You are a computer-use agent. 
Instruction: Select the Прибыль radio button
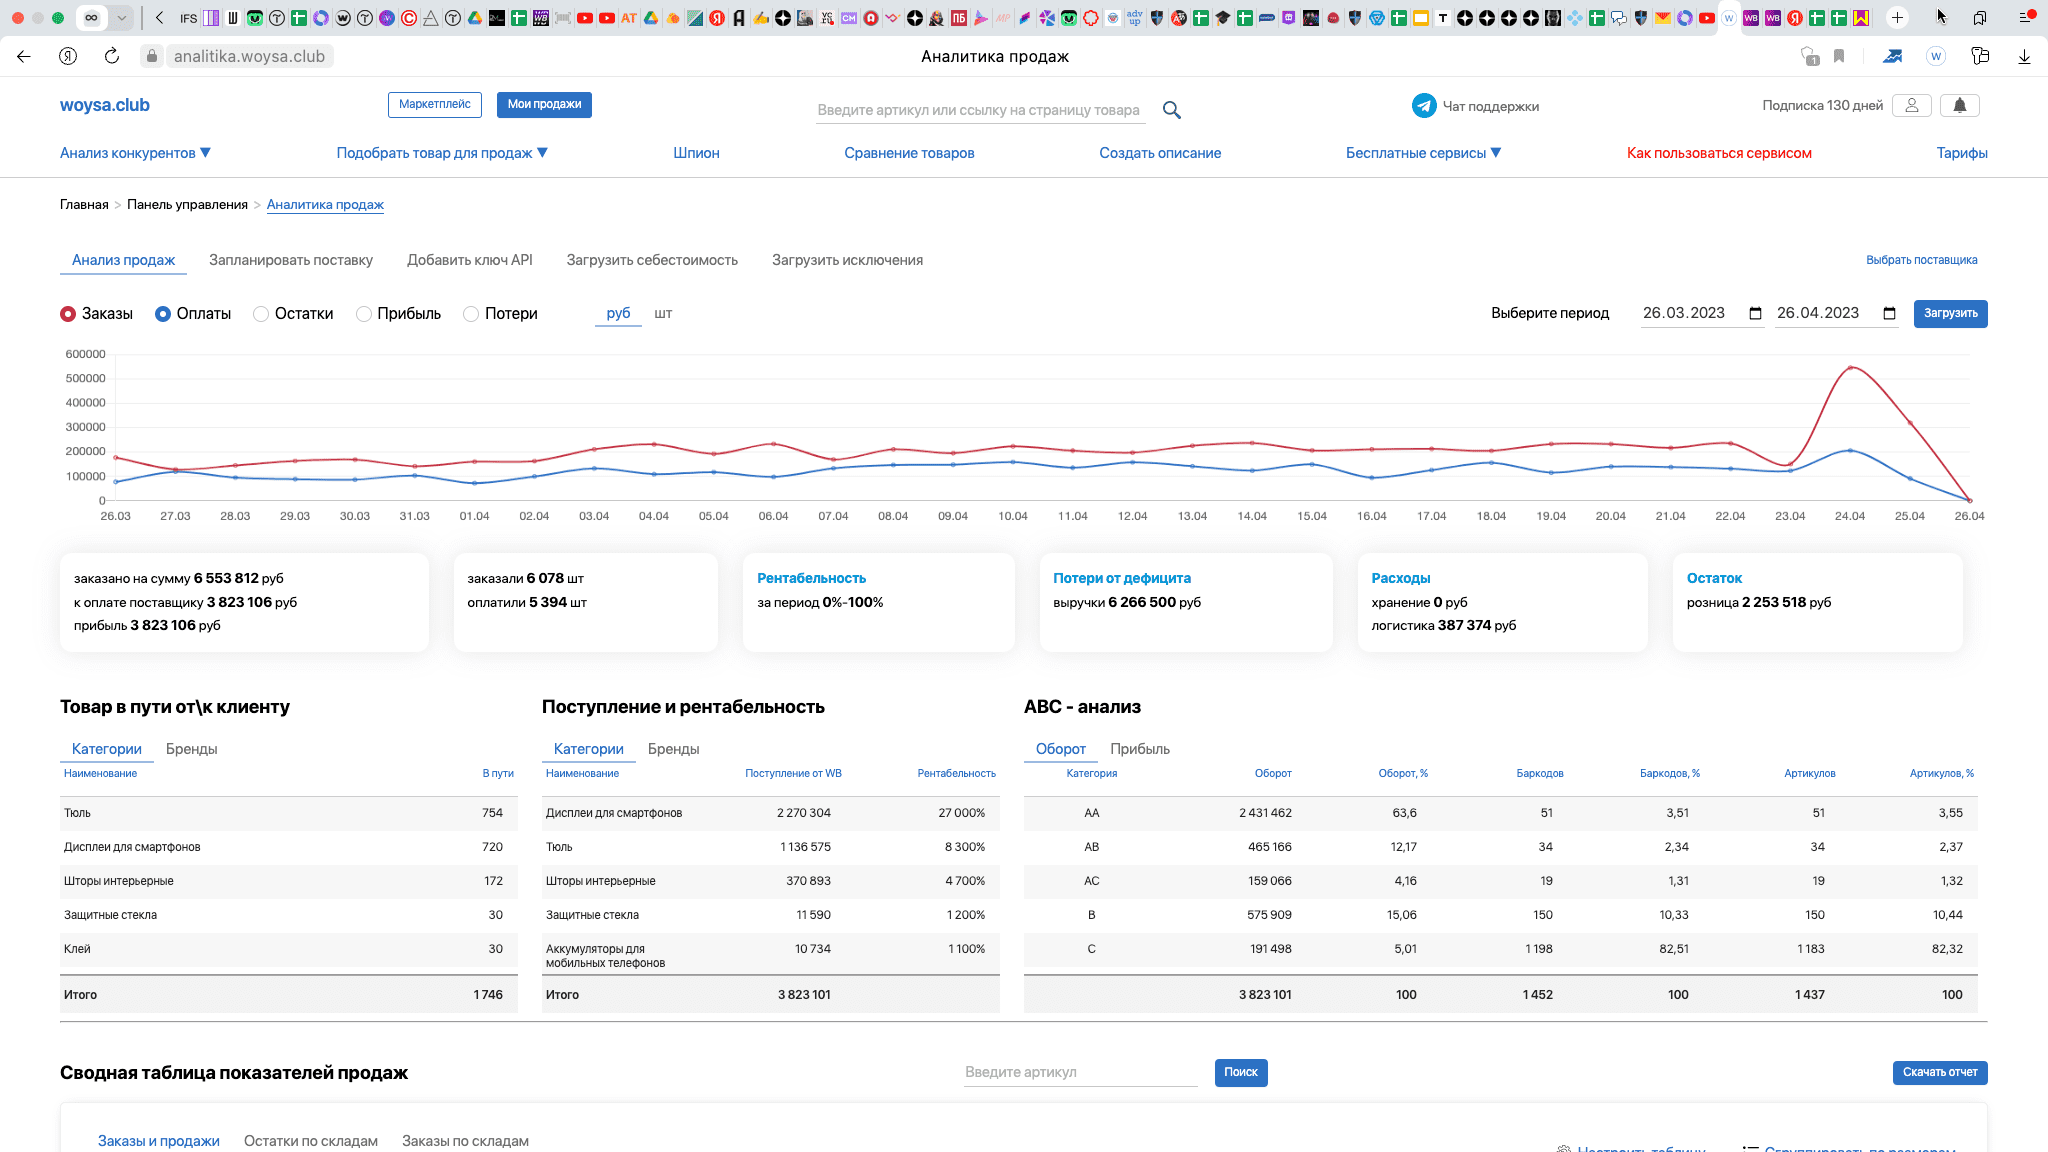364,314
